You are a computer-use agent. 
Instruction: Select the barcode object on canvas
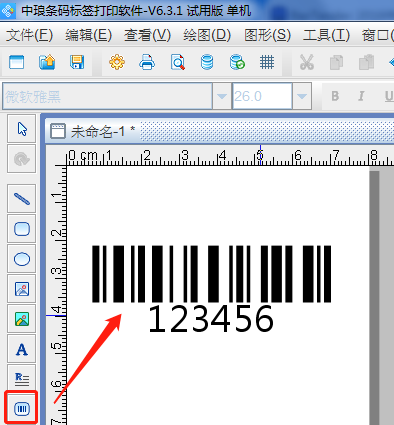click(211, 274)
